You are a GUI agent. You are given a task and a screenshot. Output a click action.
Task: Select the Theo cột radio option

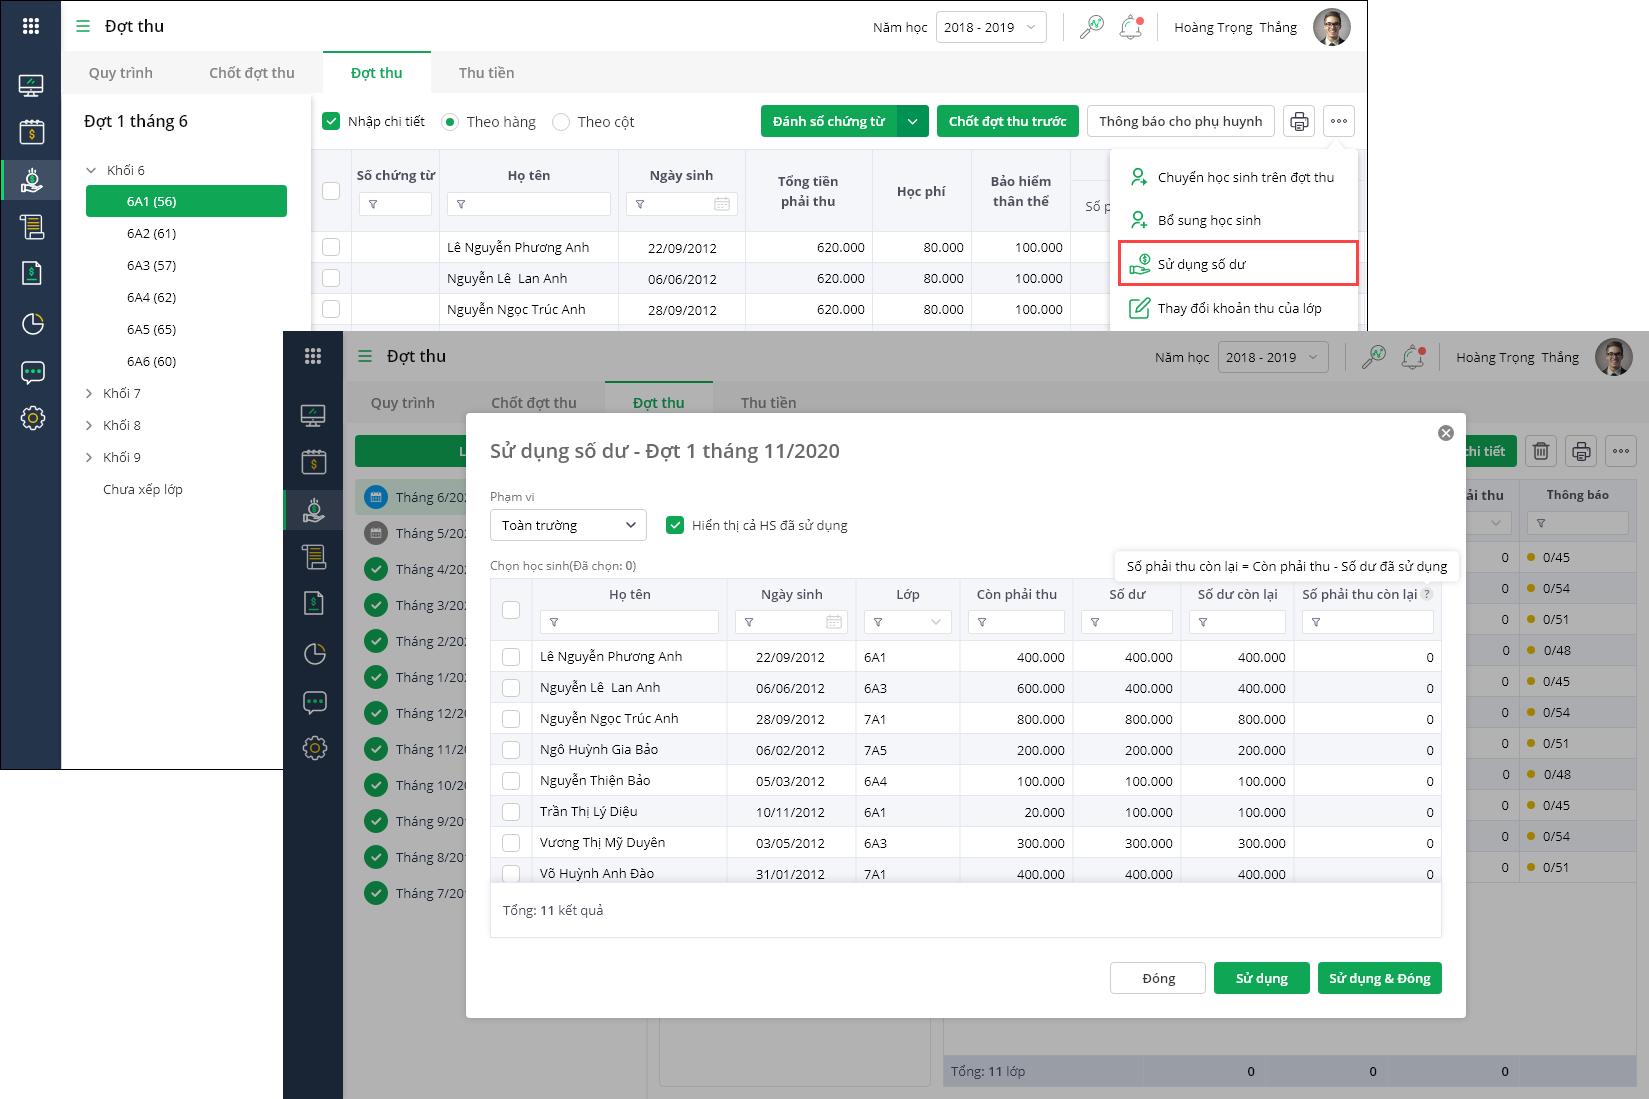561,122
